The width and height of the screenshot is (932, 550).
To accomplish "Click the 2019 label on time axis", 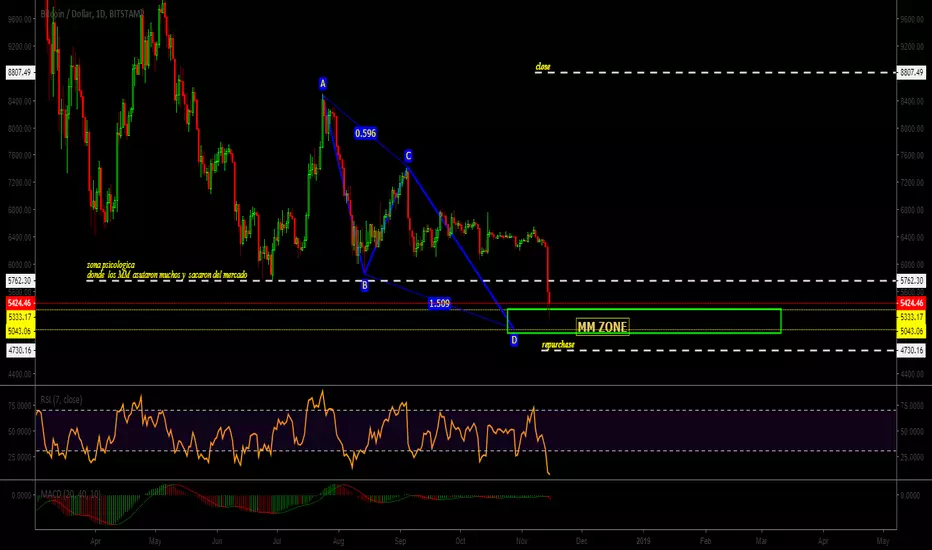I will [x=643, y=541].
